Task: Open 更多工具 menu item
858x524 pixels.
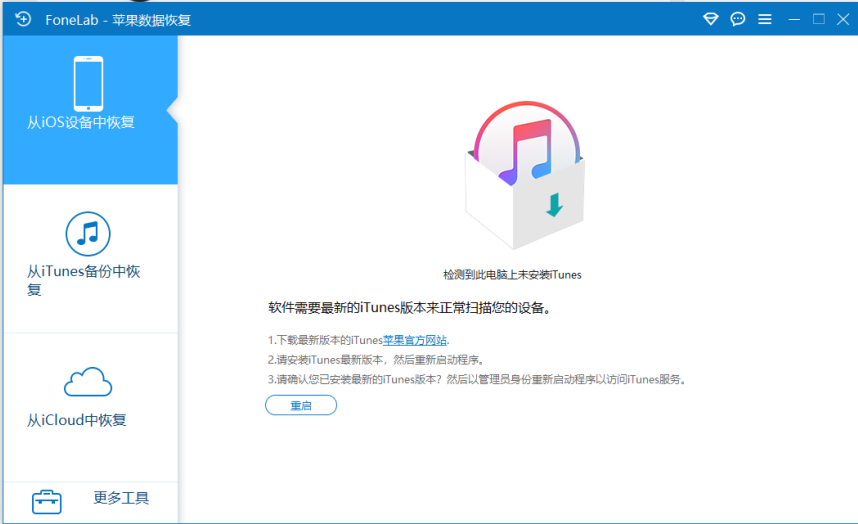Action: click(x=121, y=498)
